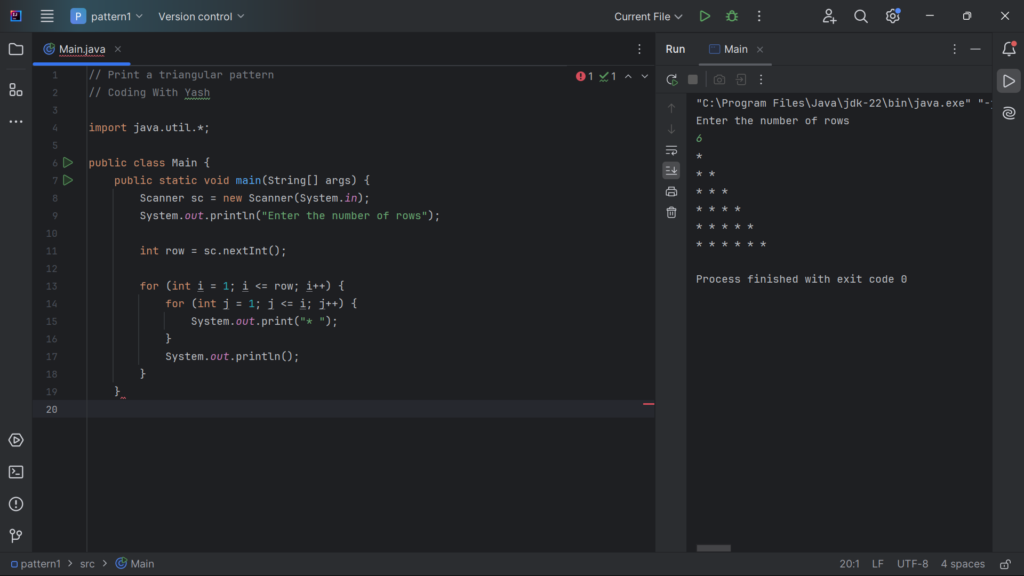Viewport: 1024px width, 576px height.
Task: Switch to the Main.java editor tab
Action: click(x=80, y=47)
